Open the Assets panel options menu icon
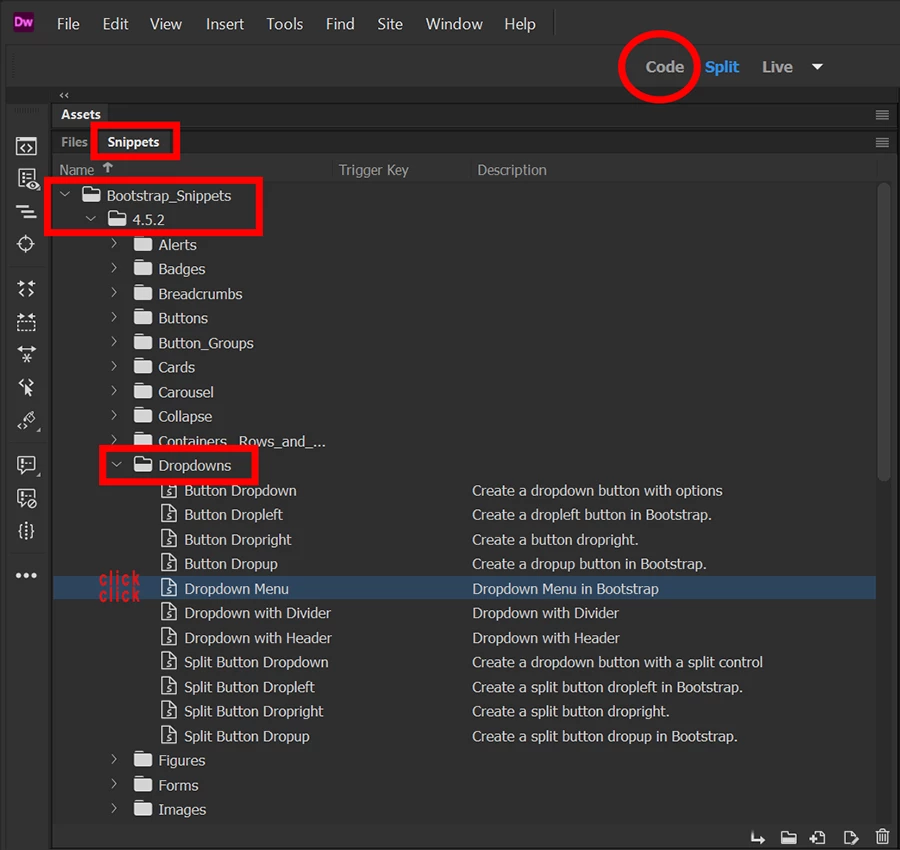 [x=882, y=115]
